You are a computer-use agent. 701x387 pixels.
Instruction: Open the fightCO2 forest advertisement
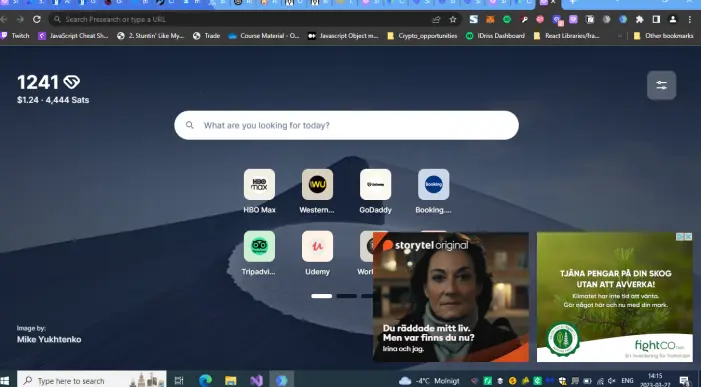click(x=615, y=297)
